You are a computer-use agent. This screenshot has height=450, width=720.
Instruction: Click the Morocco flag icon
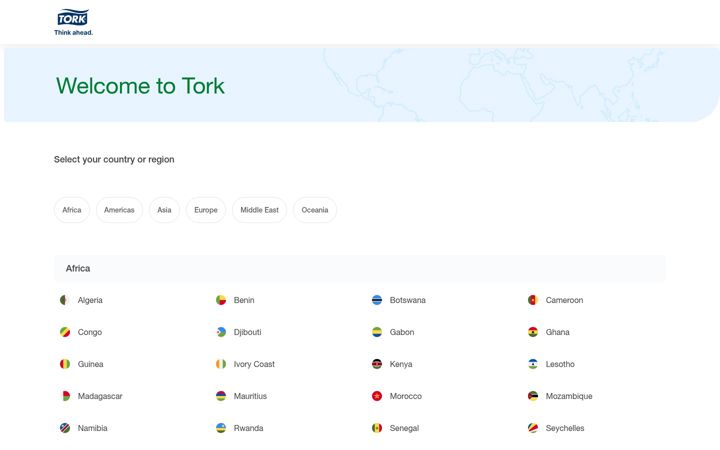[377, 396]
